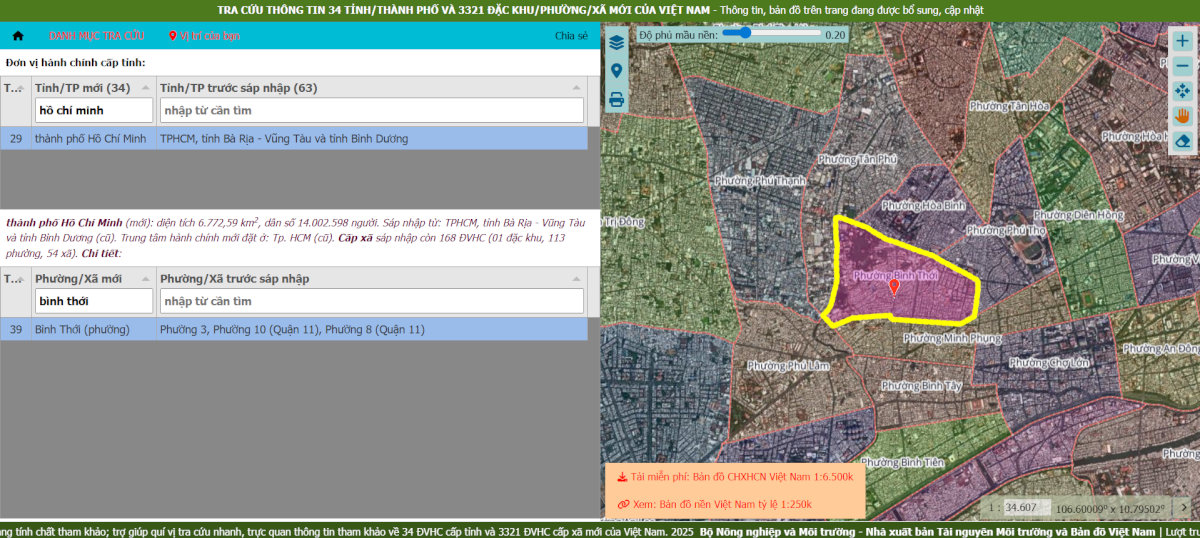Zoom in with the plus button

[x=1182, y=42]
